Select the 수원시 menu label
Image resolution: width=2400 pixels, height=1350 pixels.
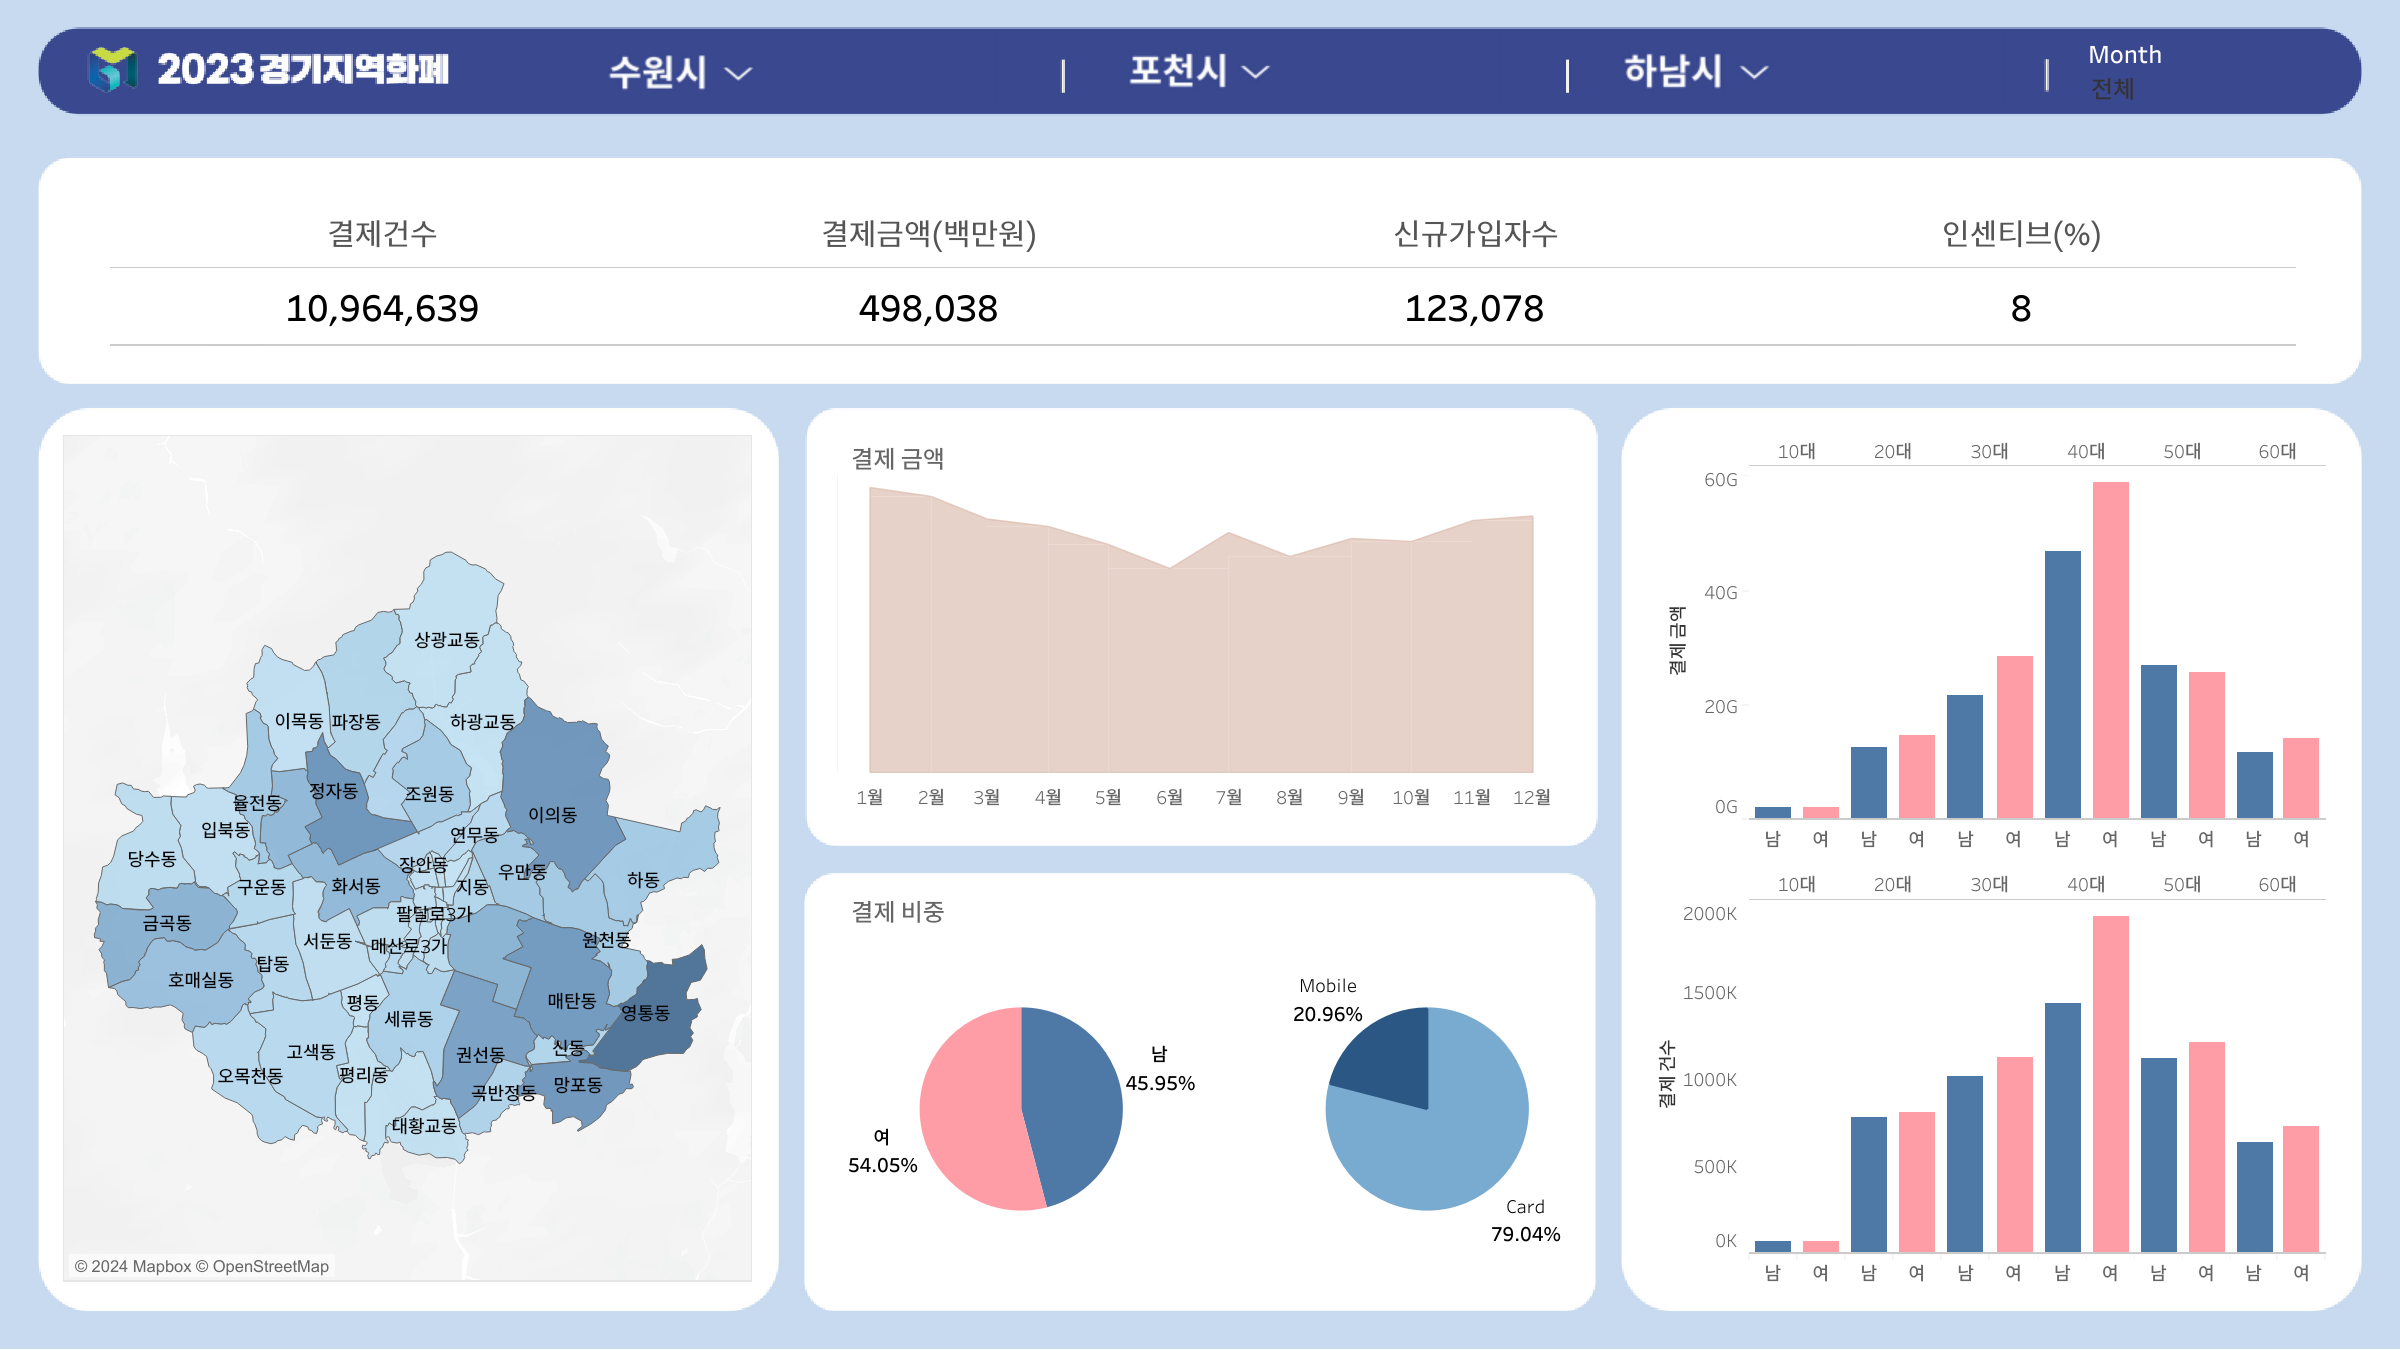click(x=657, y=72)
